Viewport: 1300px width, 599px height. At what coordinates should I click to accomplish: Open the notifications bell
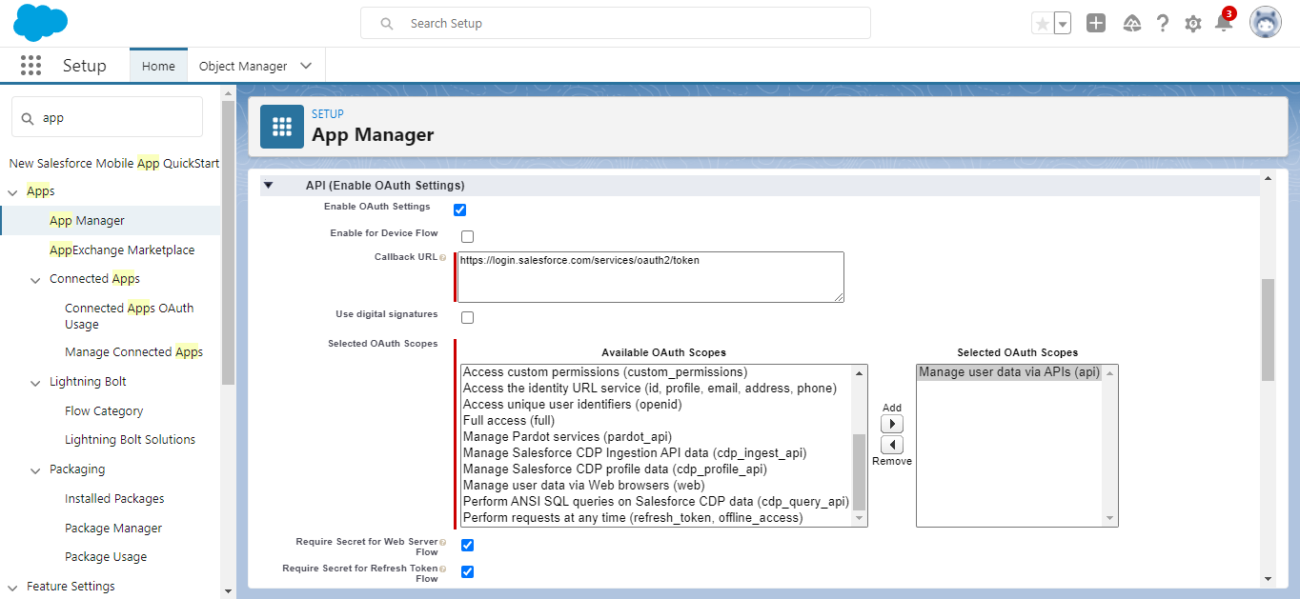tap(1223, 23)
